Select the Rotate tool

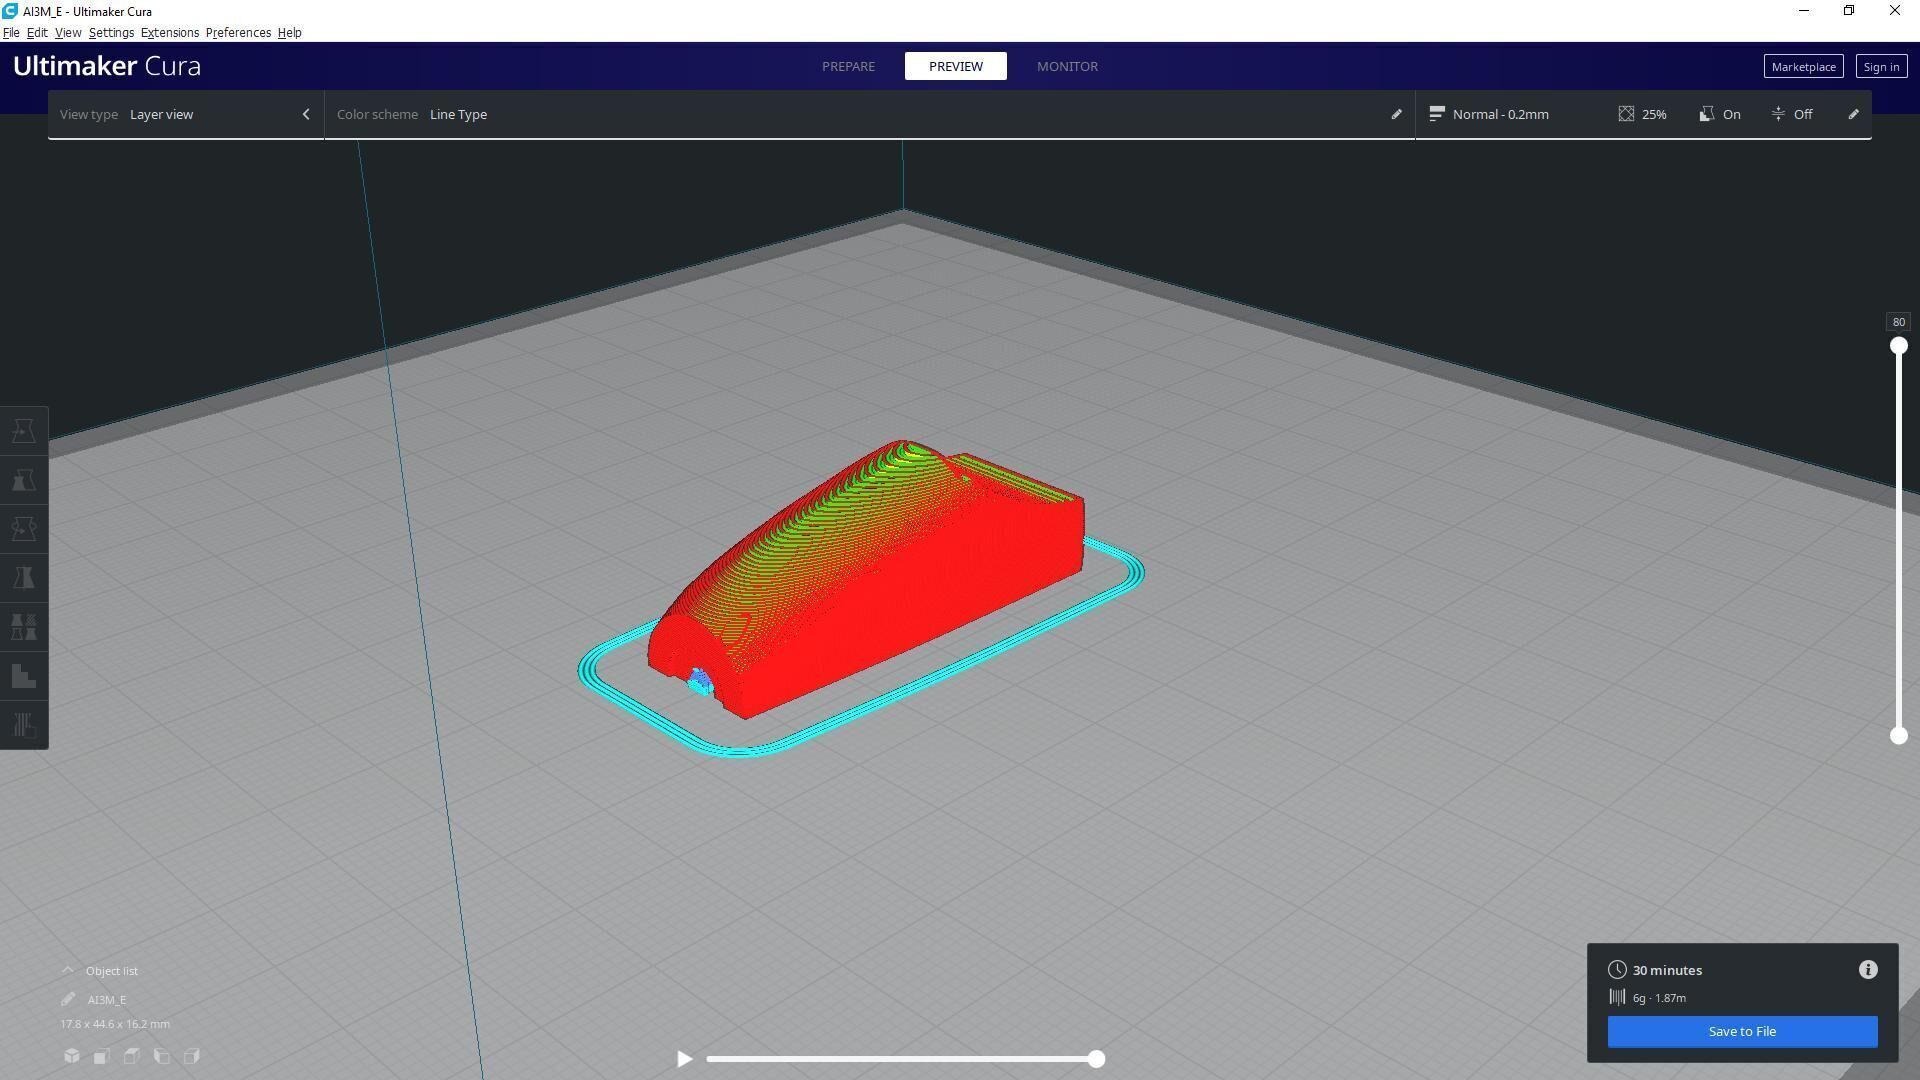(x=24, y=529)
